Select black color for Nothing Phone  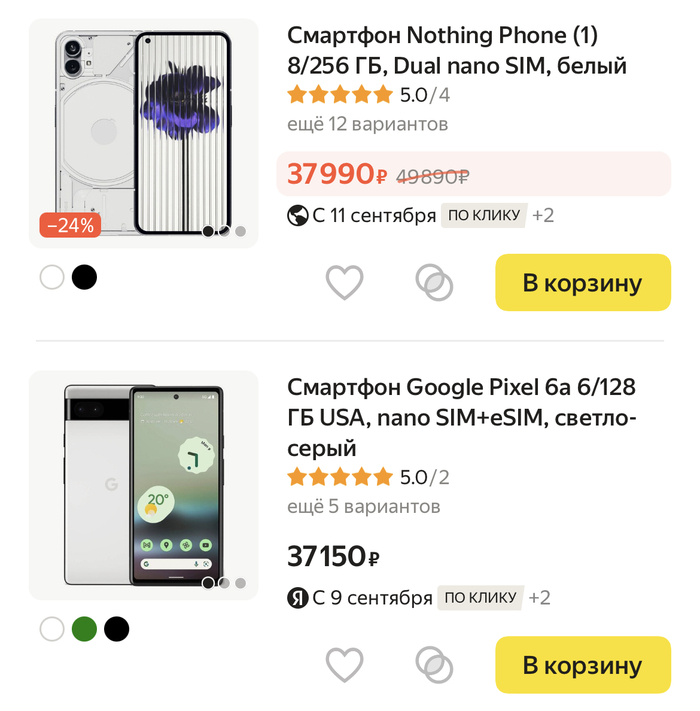(x=84, y=277)
